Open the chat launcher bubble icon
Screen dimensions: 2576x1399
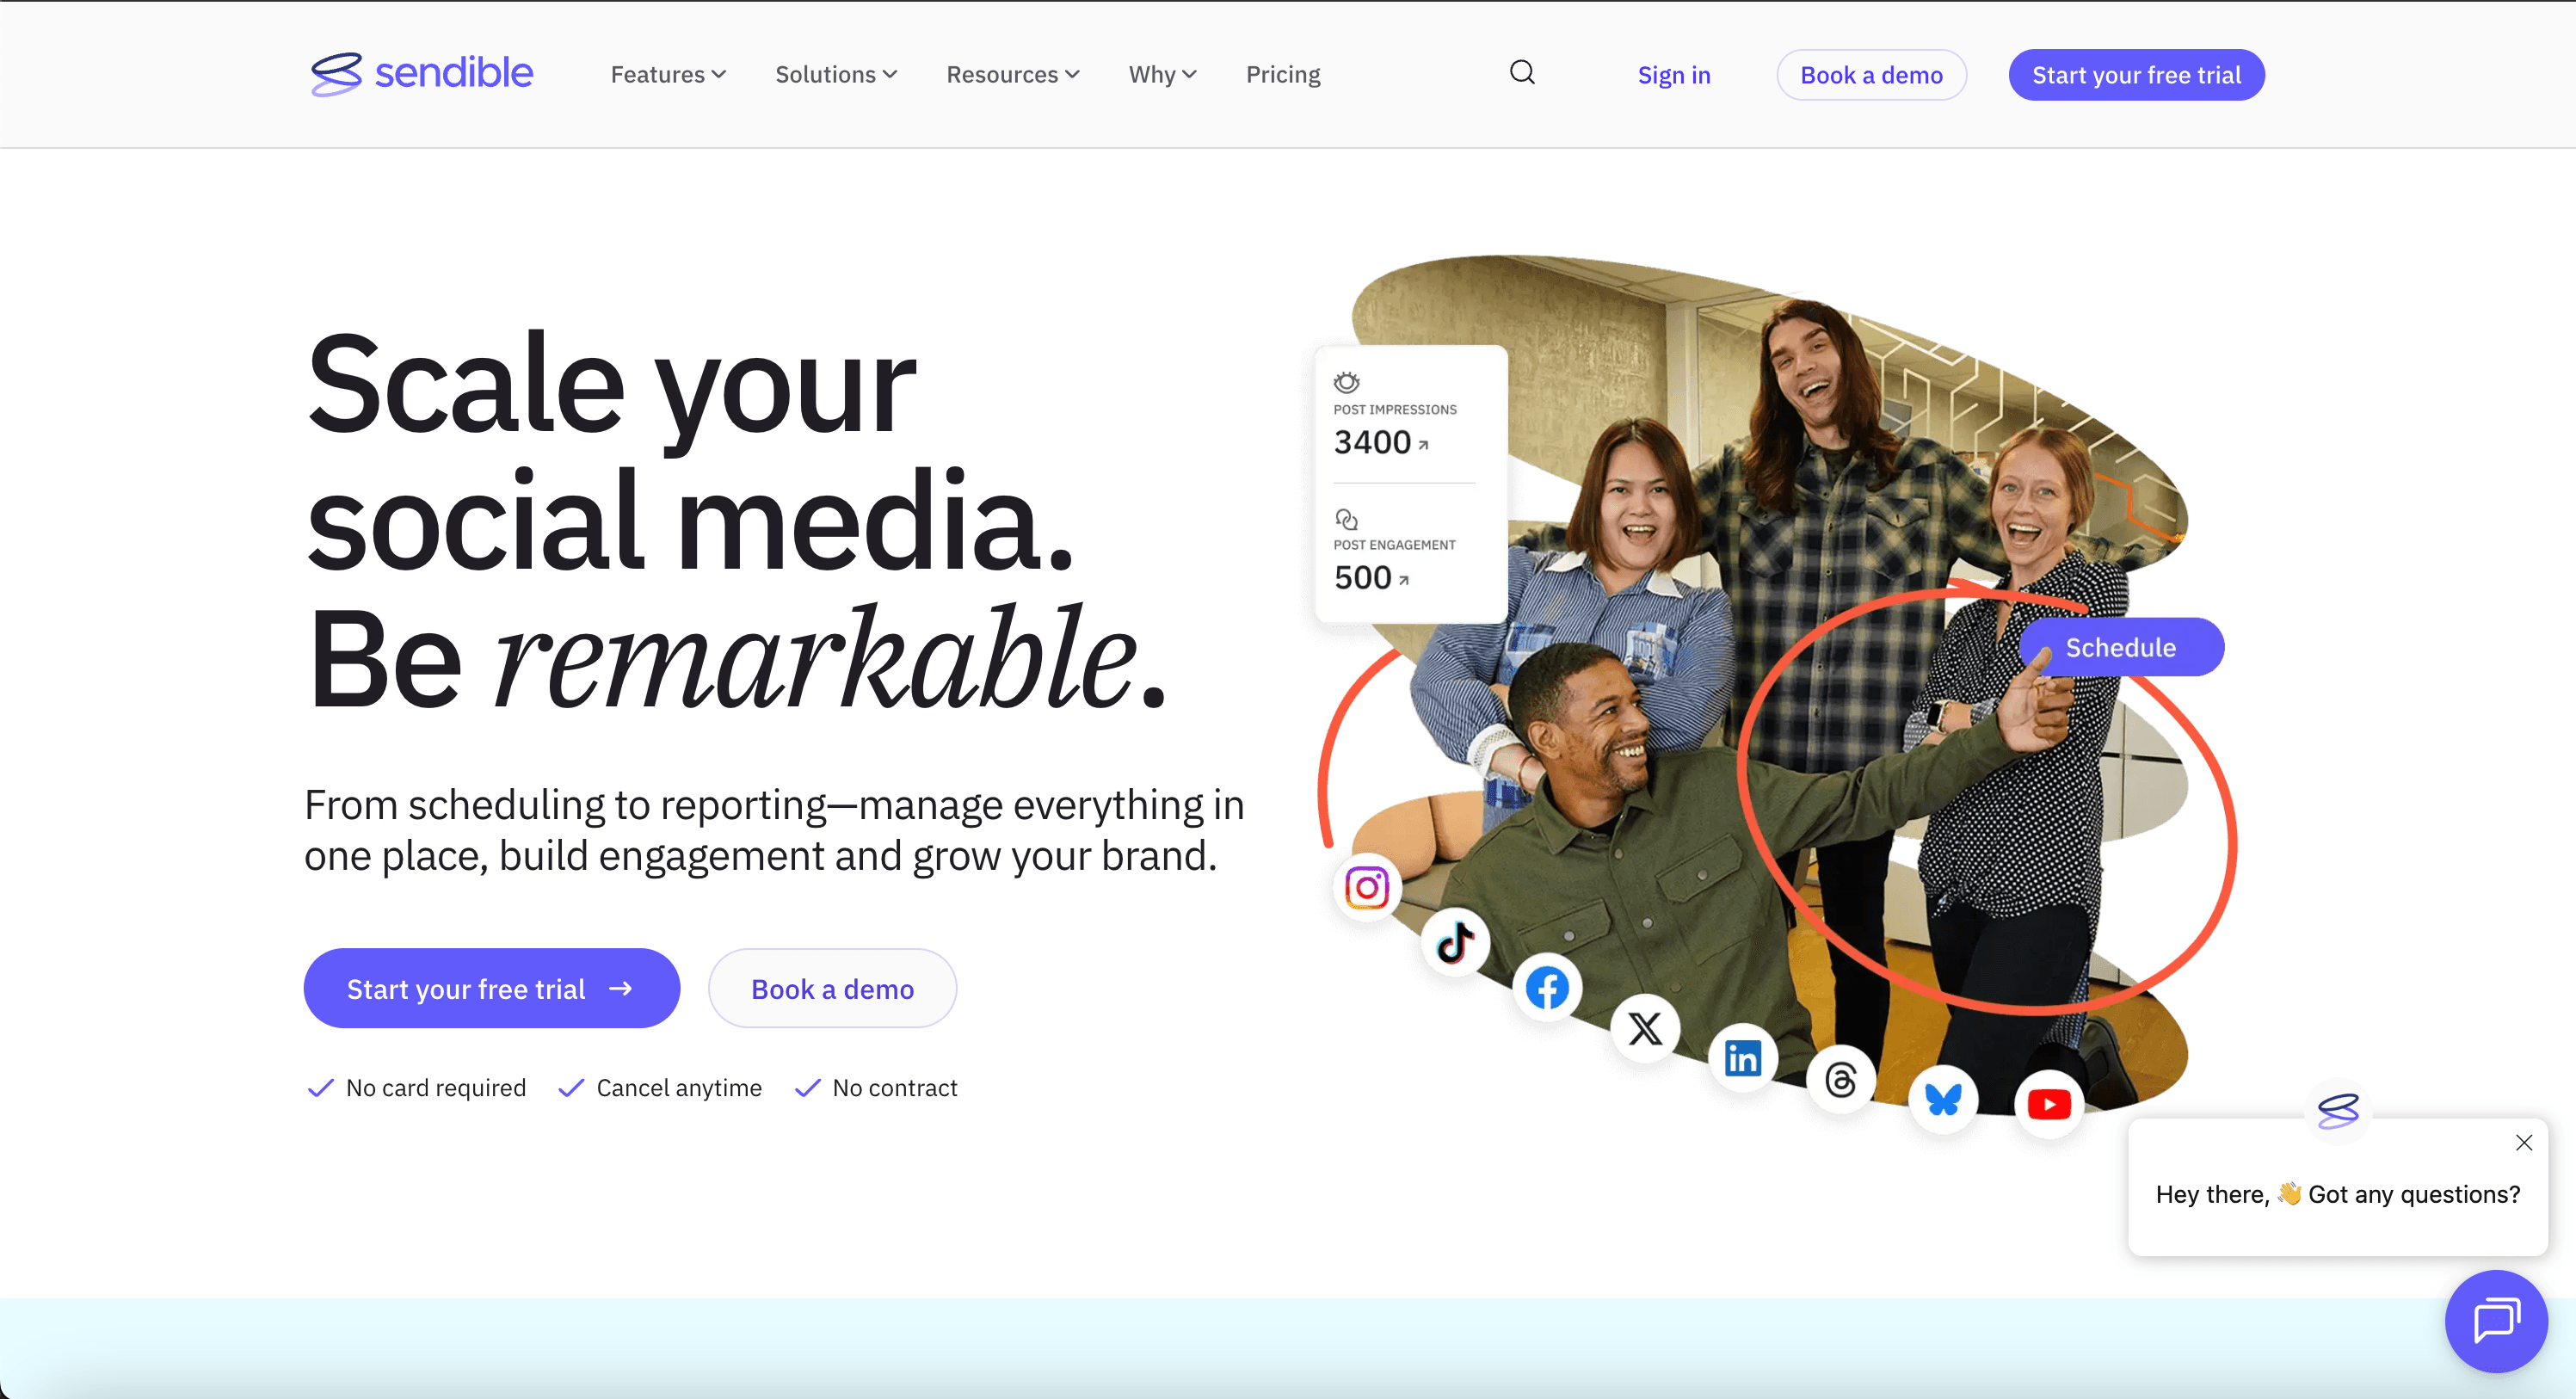(x=2496, y=1321)
